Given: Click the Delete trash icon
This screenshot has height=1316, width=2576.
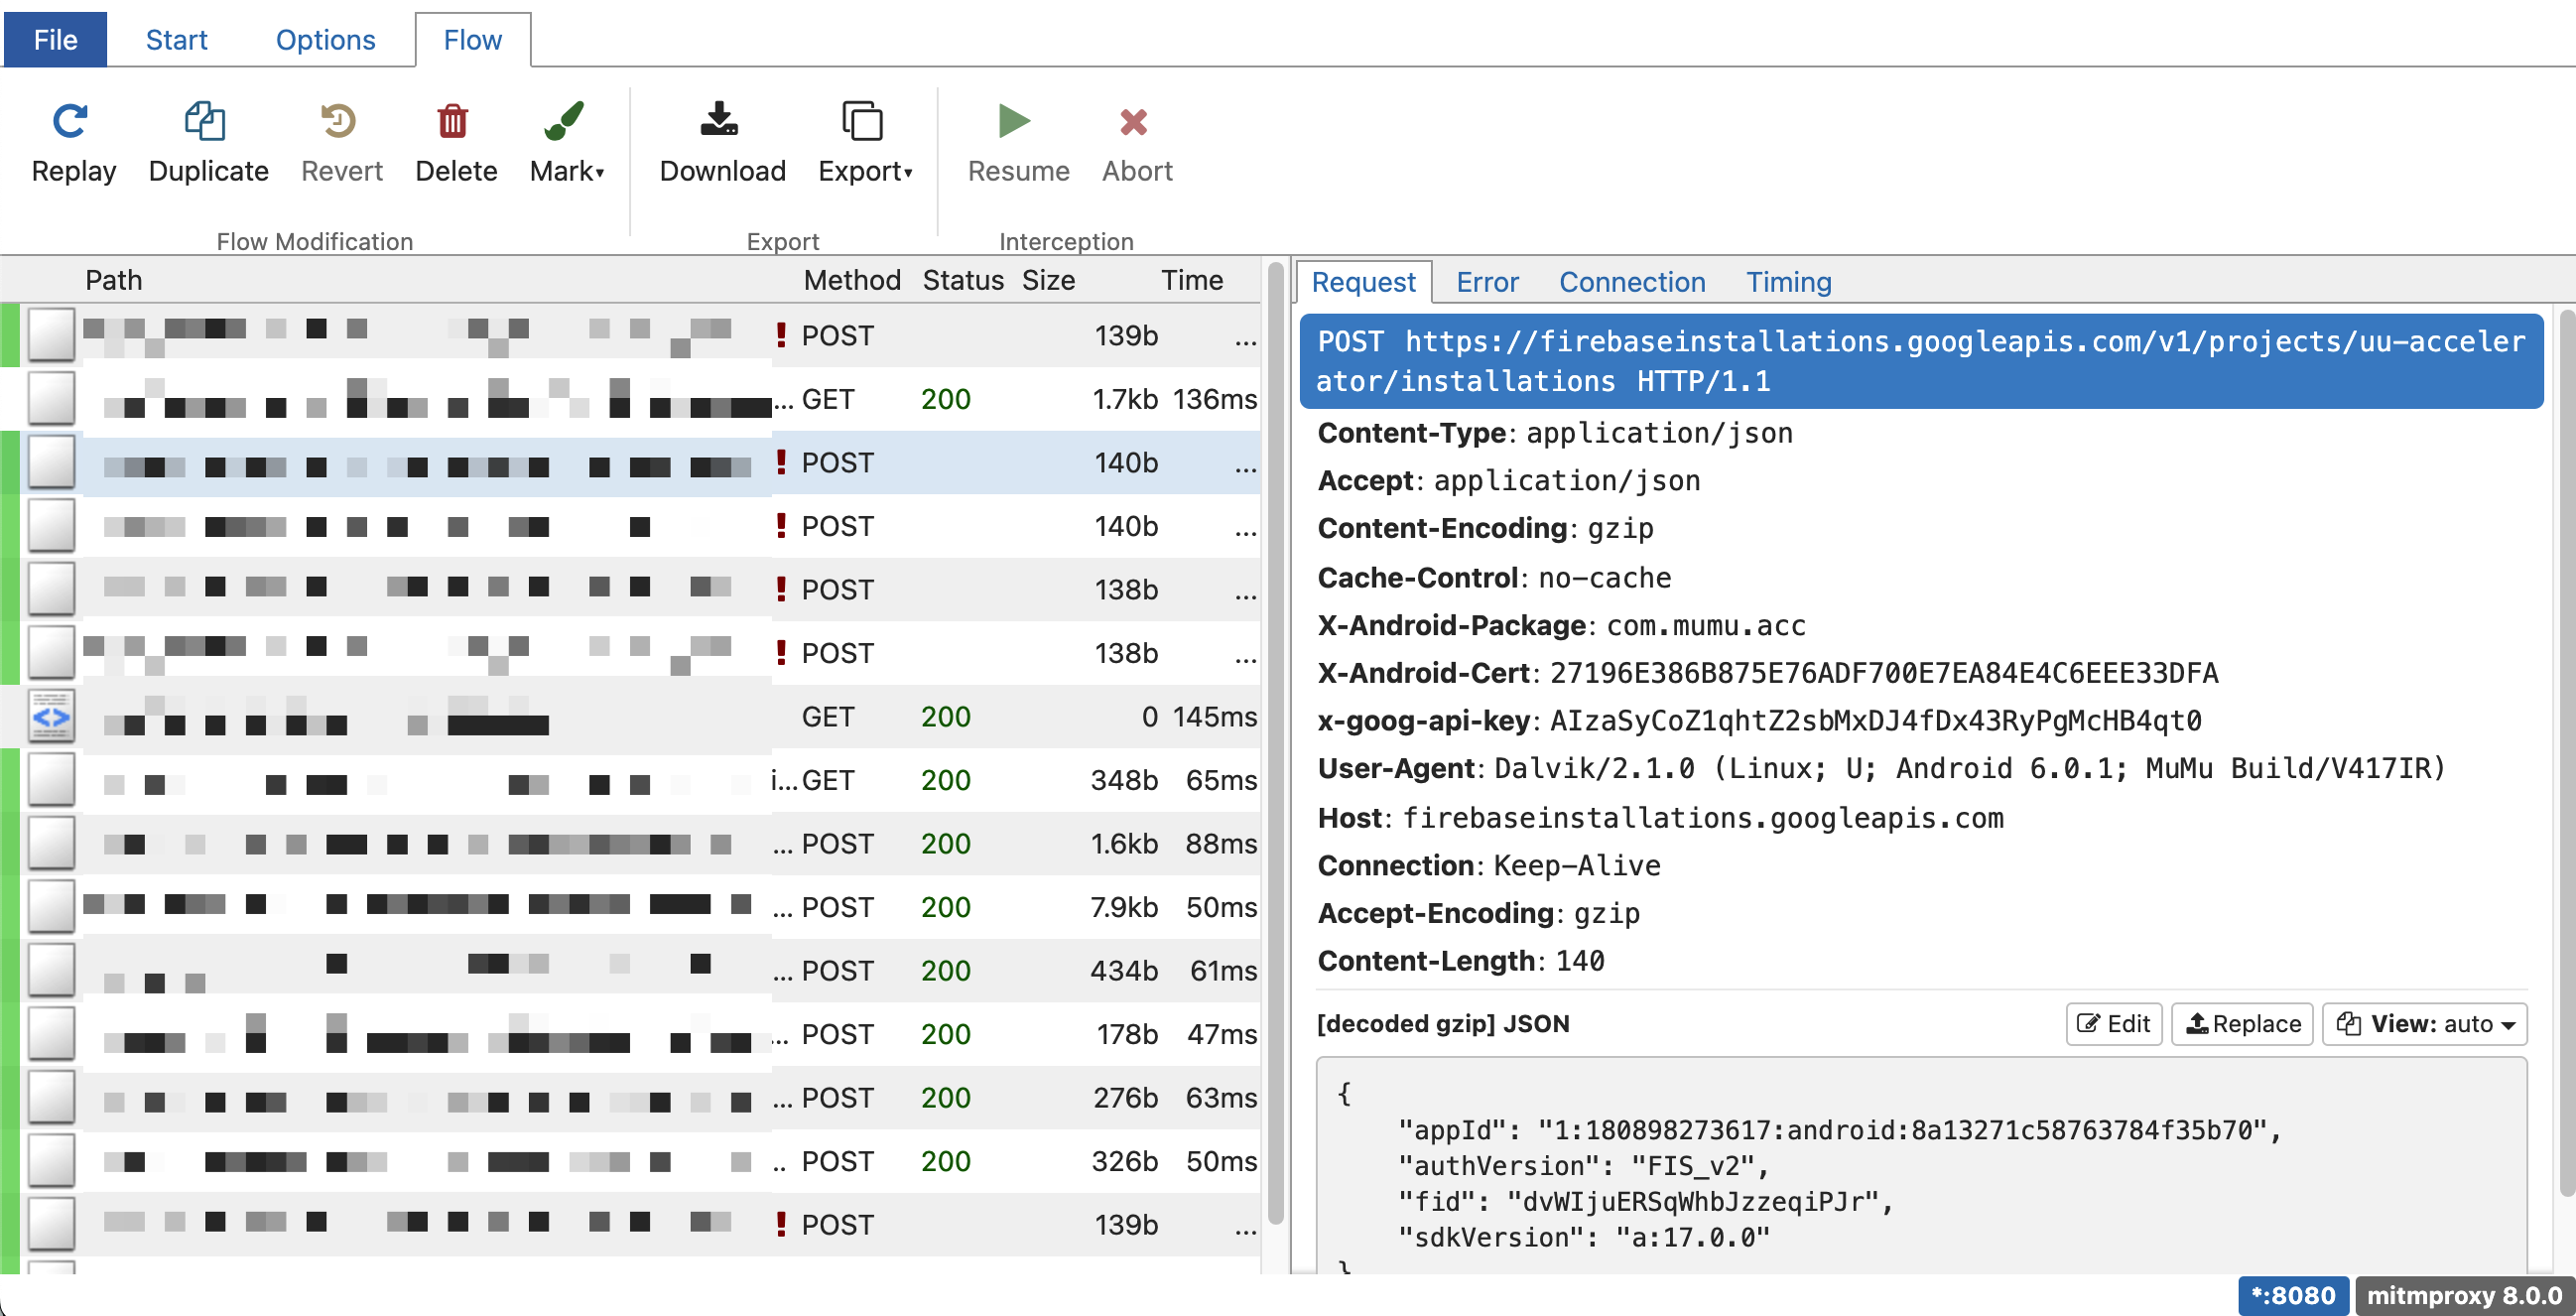Looking at the screenshot, I should click(x=453, y=121).
